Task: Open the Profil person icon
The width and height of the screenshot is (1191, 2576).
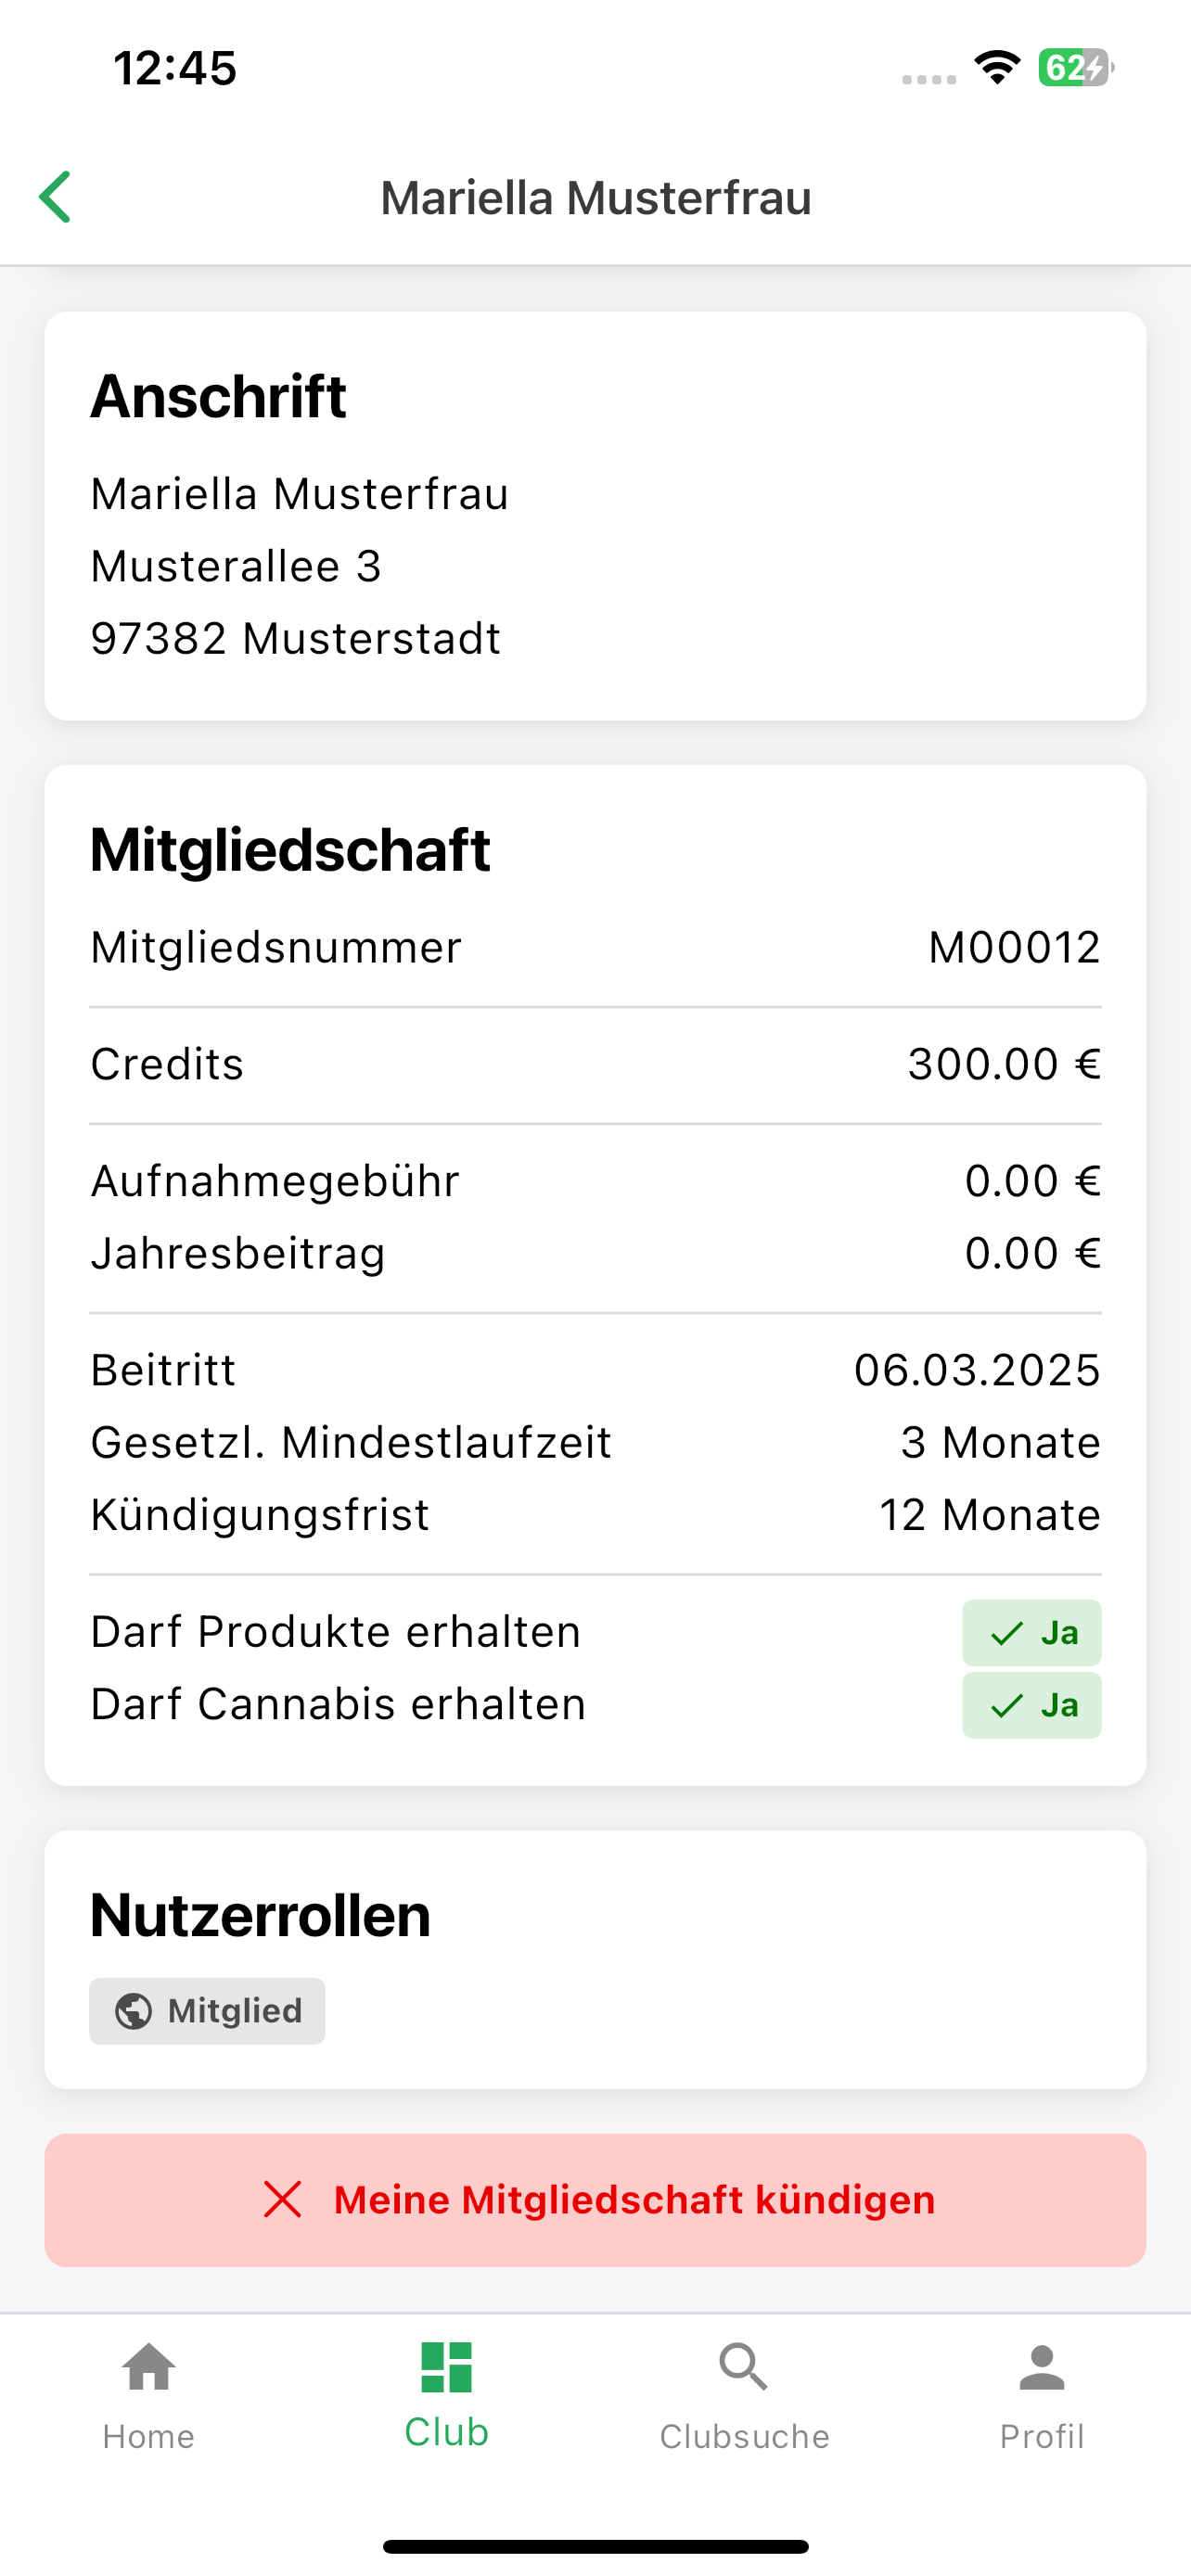Action: click(1042, 2367)
